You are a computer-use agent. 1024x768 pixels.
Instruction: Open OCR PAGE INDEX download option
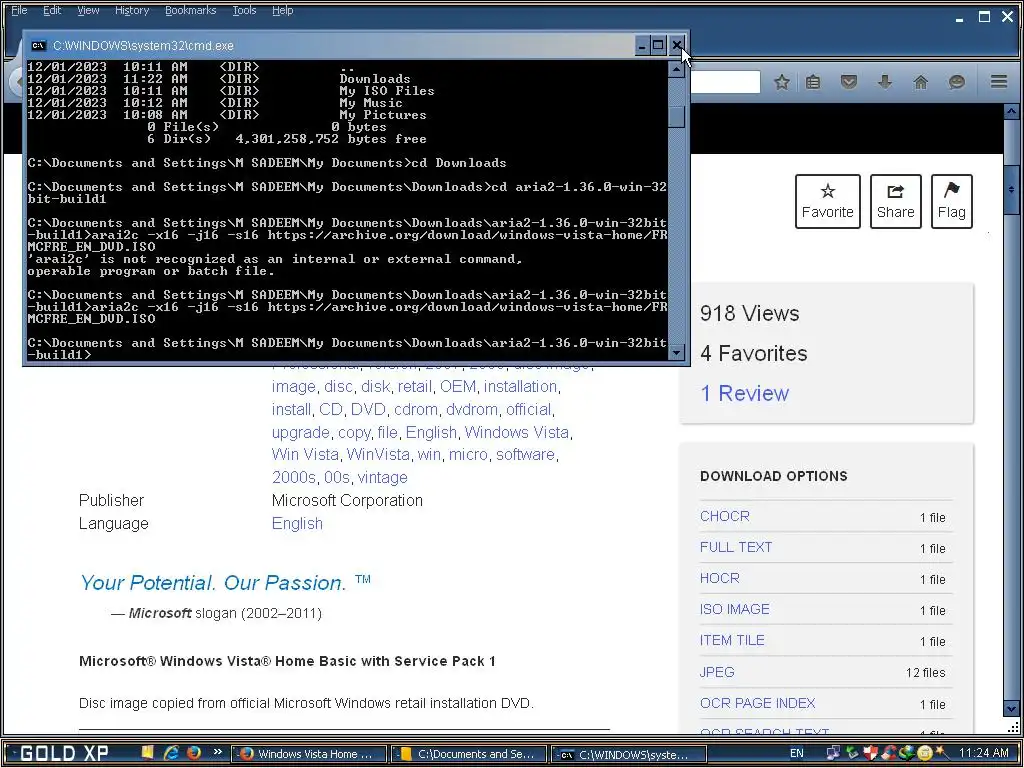pos(758,703)
